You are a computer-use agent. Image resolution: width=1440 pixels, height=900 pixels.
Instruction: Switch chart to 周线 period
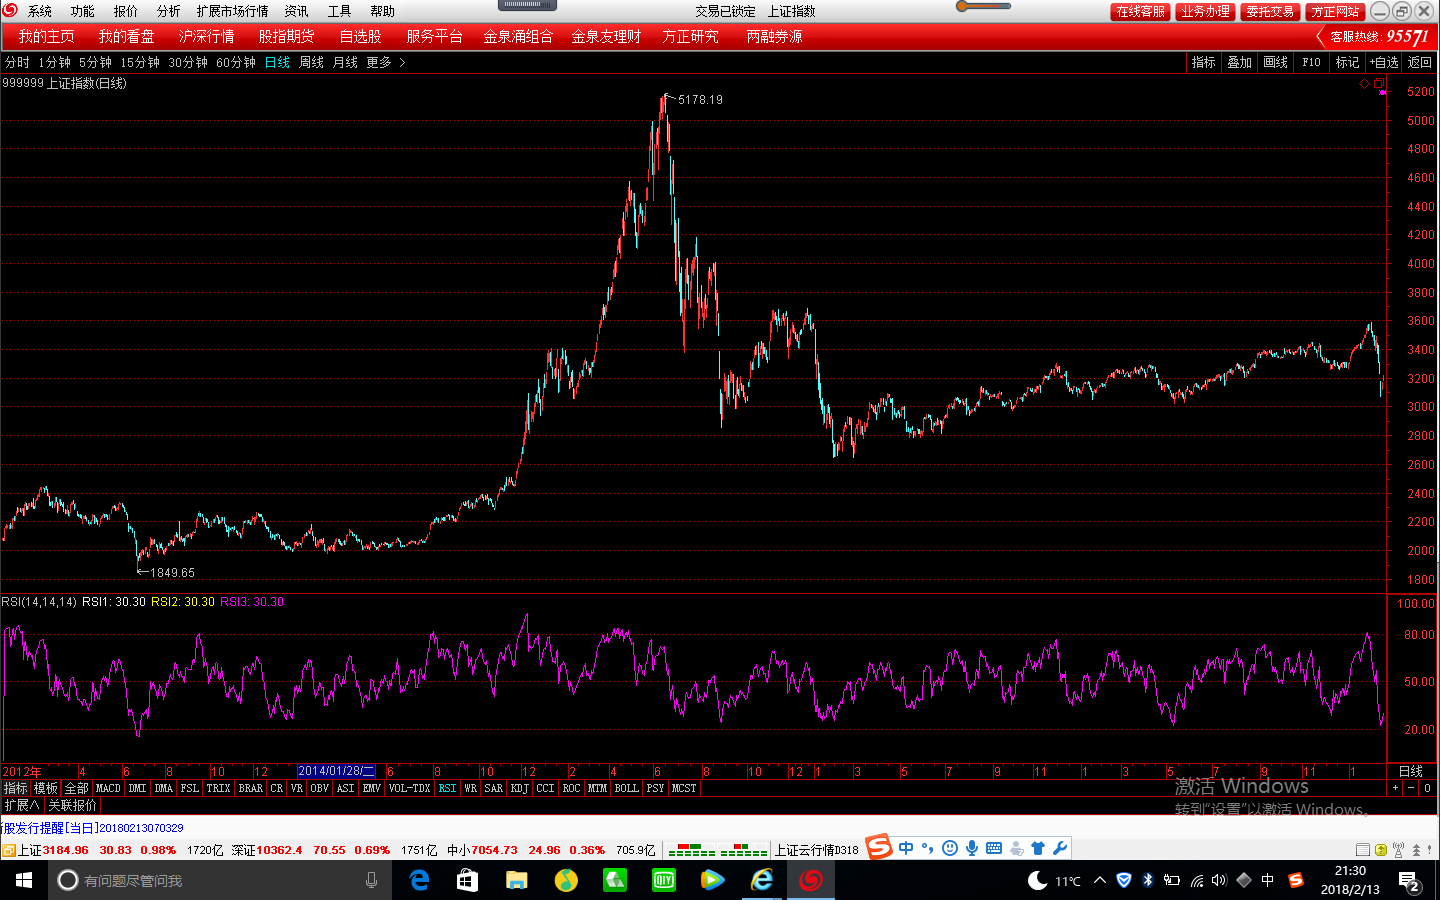pyautogui.click(x=311, y=62)
